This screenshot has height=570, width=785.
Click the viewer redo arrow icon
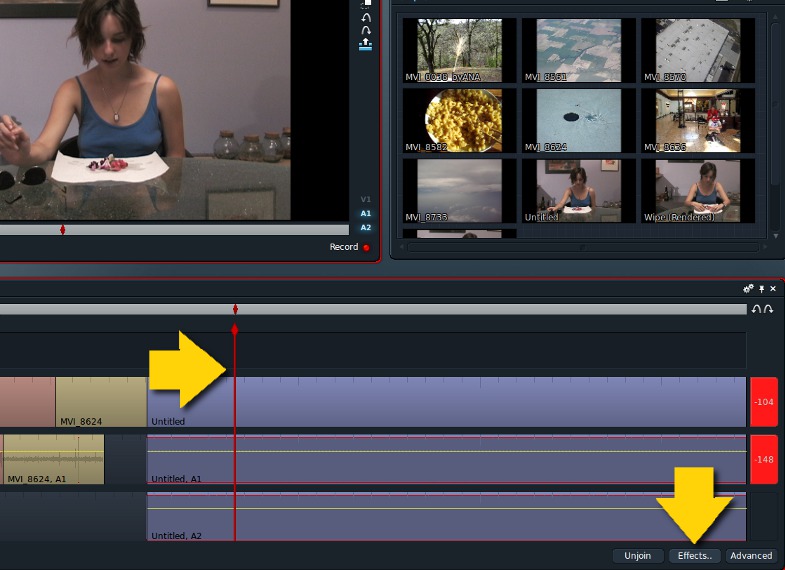(365, 29)
